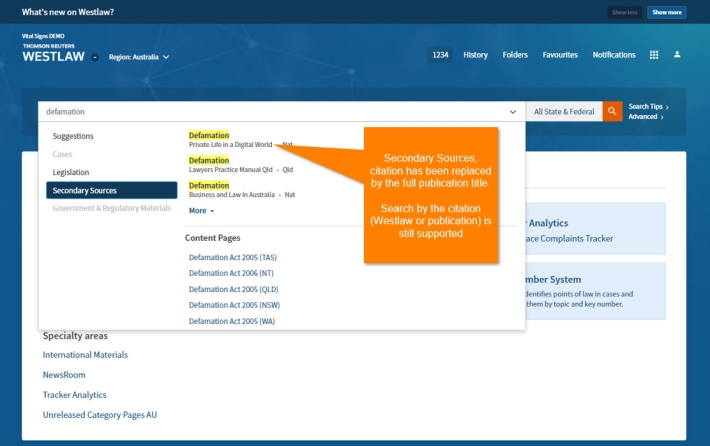710x446 pixels.
Task: Open History in the top navigation
Action: (x=475, y=55)
